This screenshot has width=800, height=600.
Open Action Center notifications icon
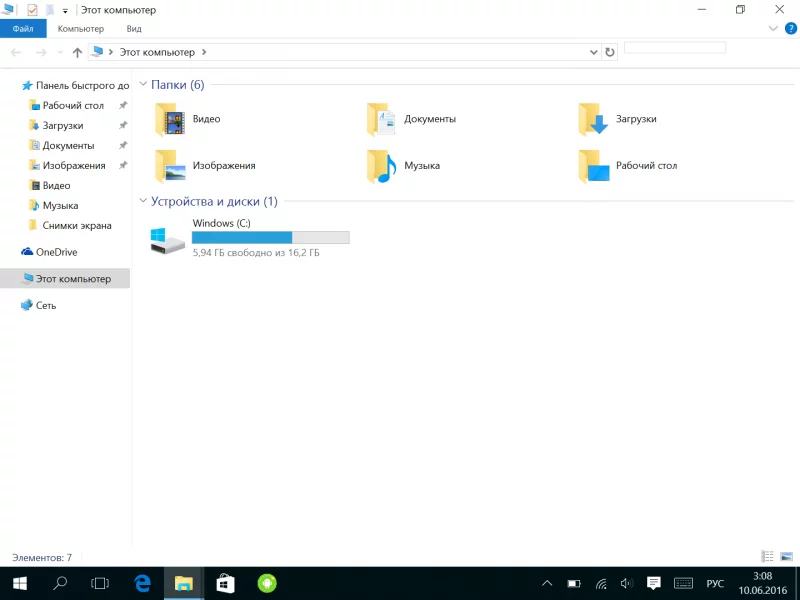click(654, 583)
